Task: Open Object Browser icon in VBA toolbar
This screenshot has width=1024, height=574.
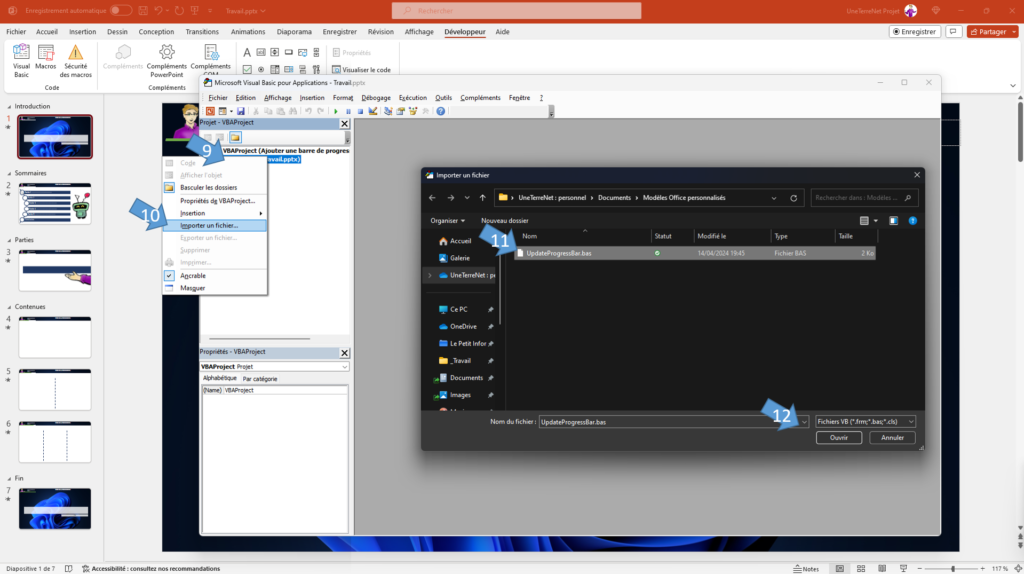Action: pos(413,112)
